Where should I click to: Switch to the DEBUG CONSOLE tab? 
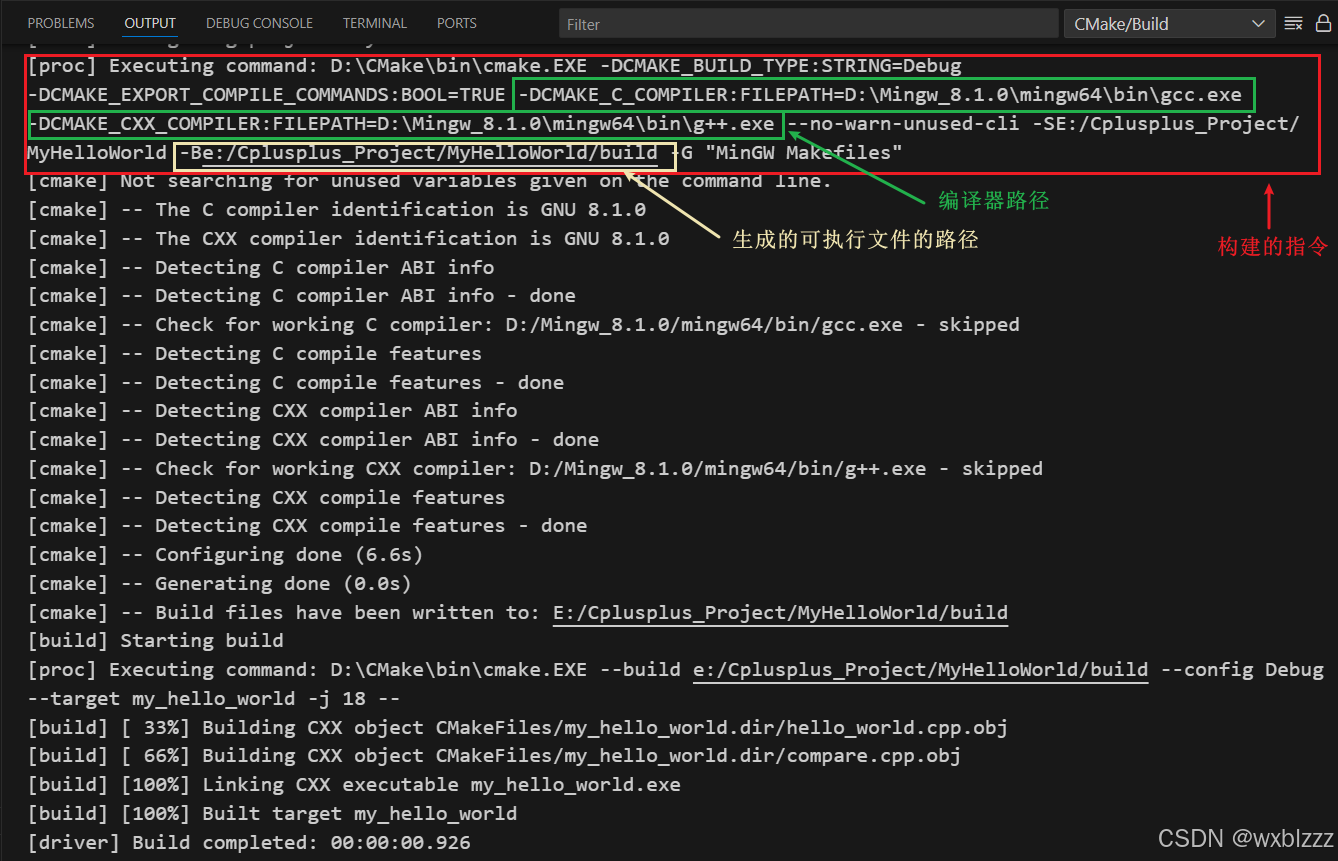tap(259, 23)
